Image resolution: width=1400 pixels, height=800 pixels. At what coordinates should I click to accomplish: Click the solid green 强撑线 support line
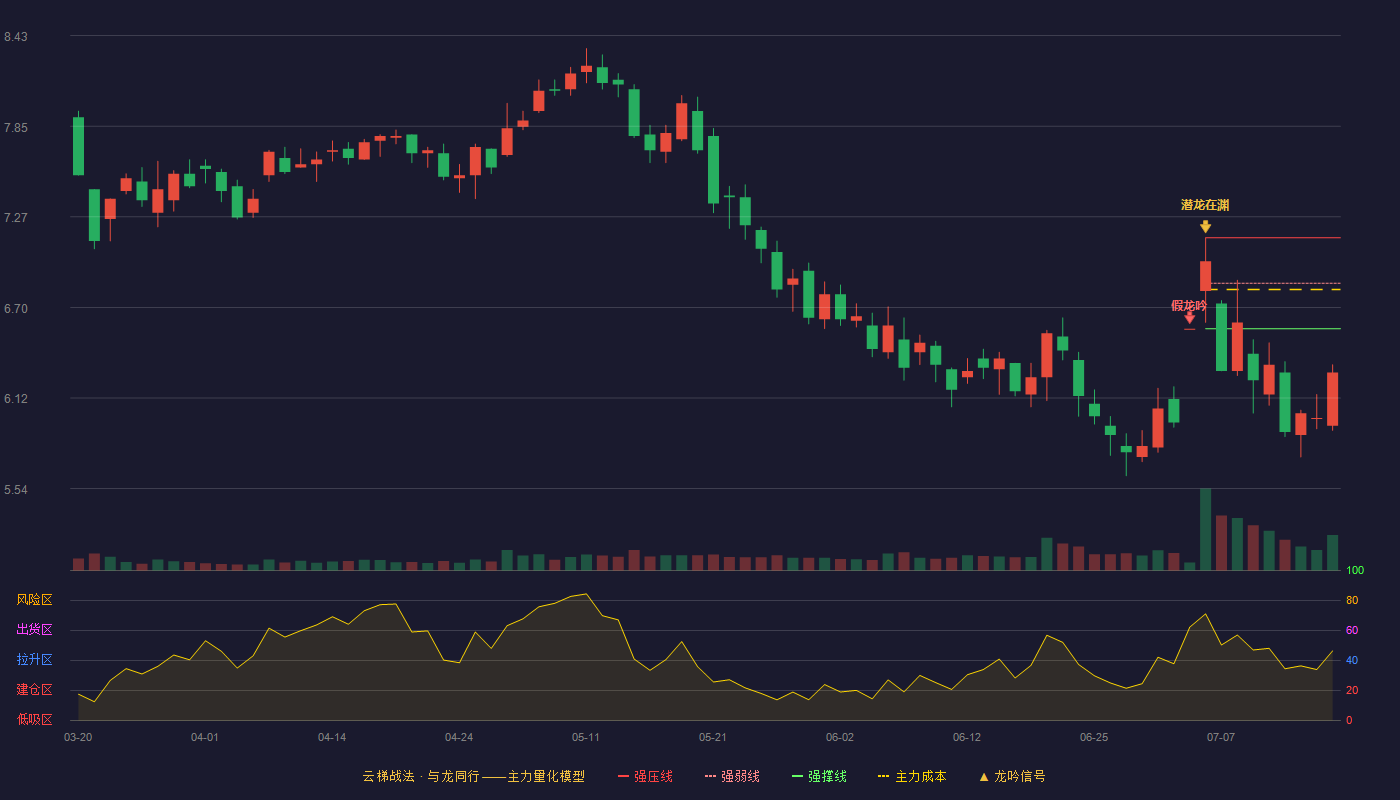click(x=1273, y=328)
